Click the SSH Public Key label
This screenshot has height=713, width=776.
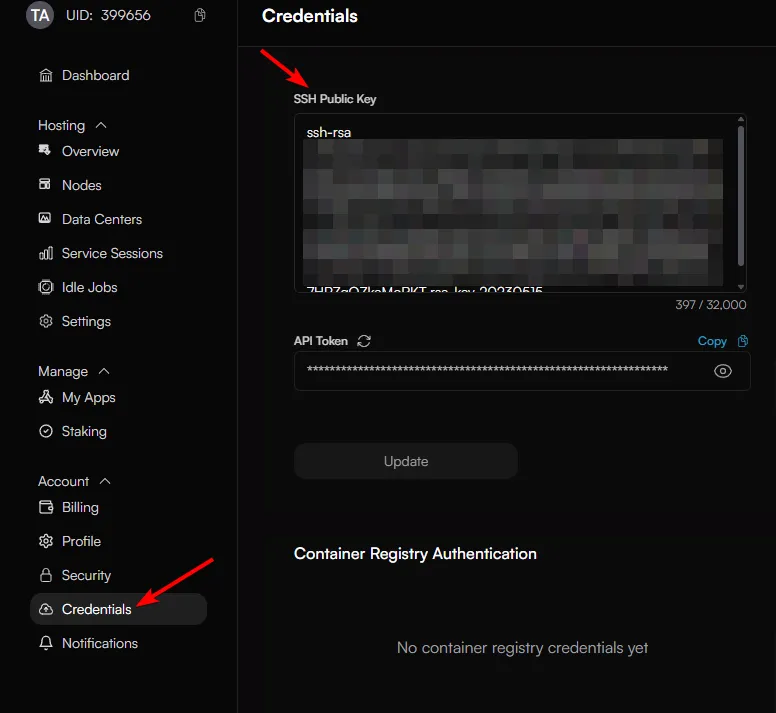pyautogui.click(x=335, y=99)
